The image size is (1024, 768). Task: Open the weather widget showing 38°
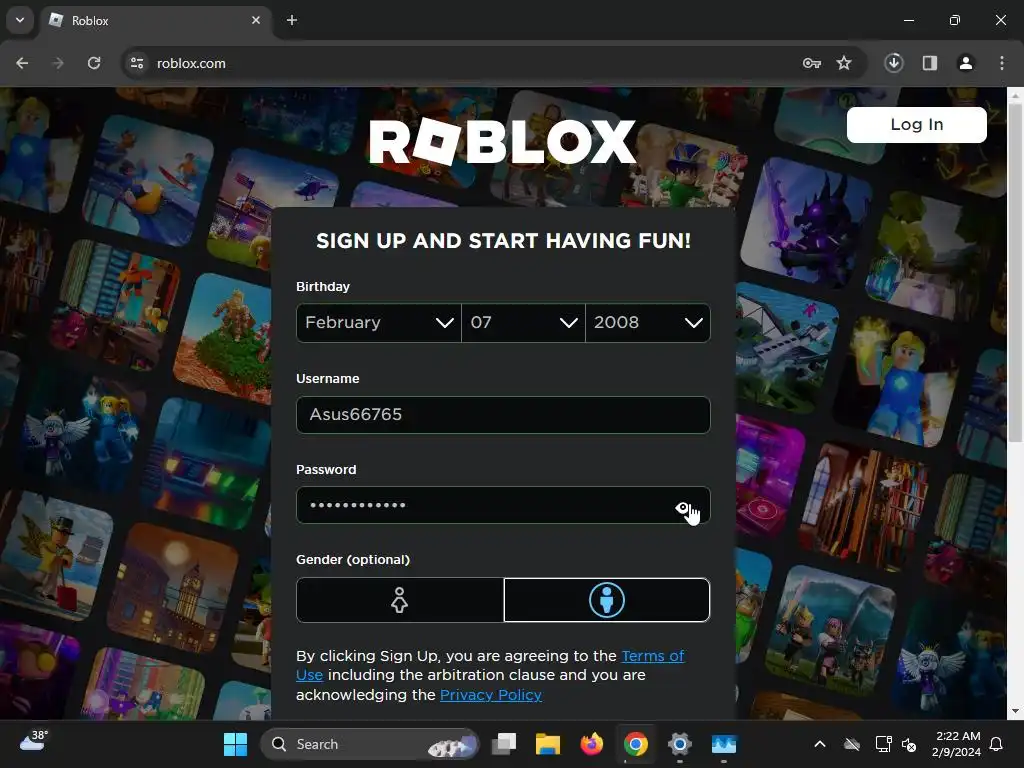pyautogui.click(x=33, y=741)
